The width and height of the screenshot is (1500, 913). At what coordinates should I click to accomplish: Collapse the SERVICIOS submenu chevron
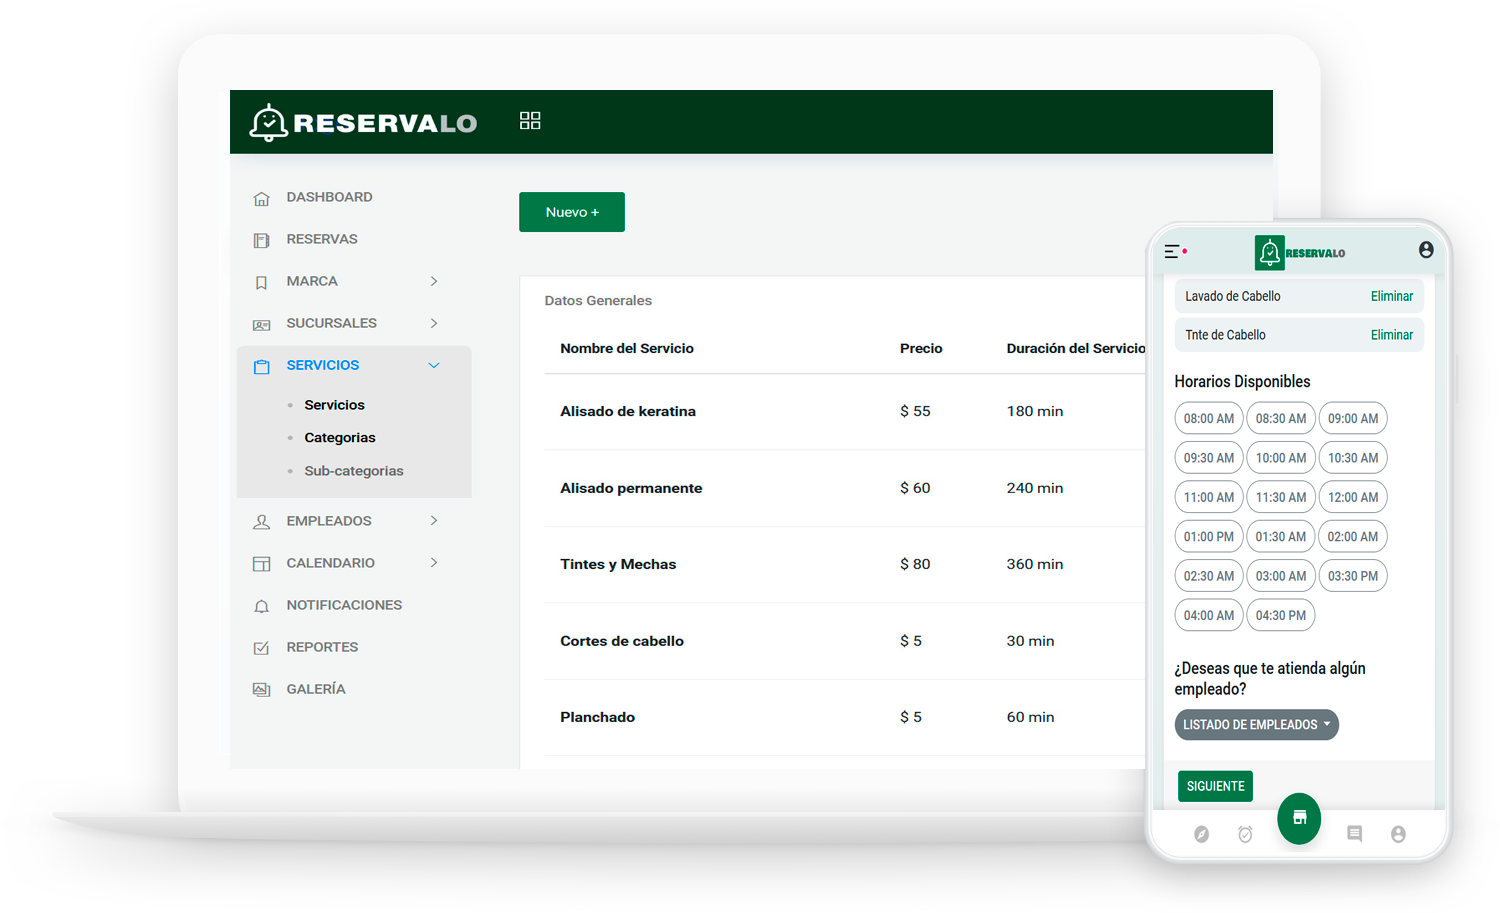(x=434, y=365)
